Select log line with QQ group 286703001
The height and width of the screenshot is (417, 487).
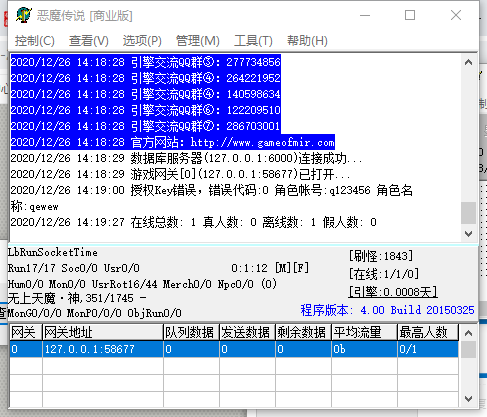(x=146, y=126)
